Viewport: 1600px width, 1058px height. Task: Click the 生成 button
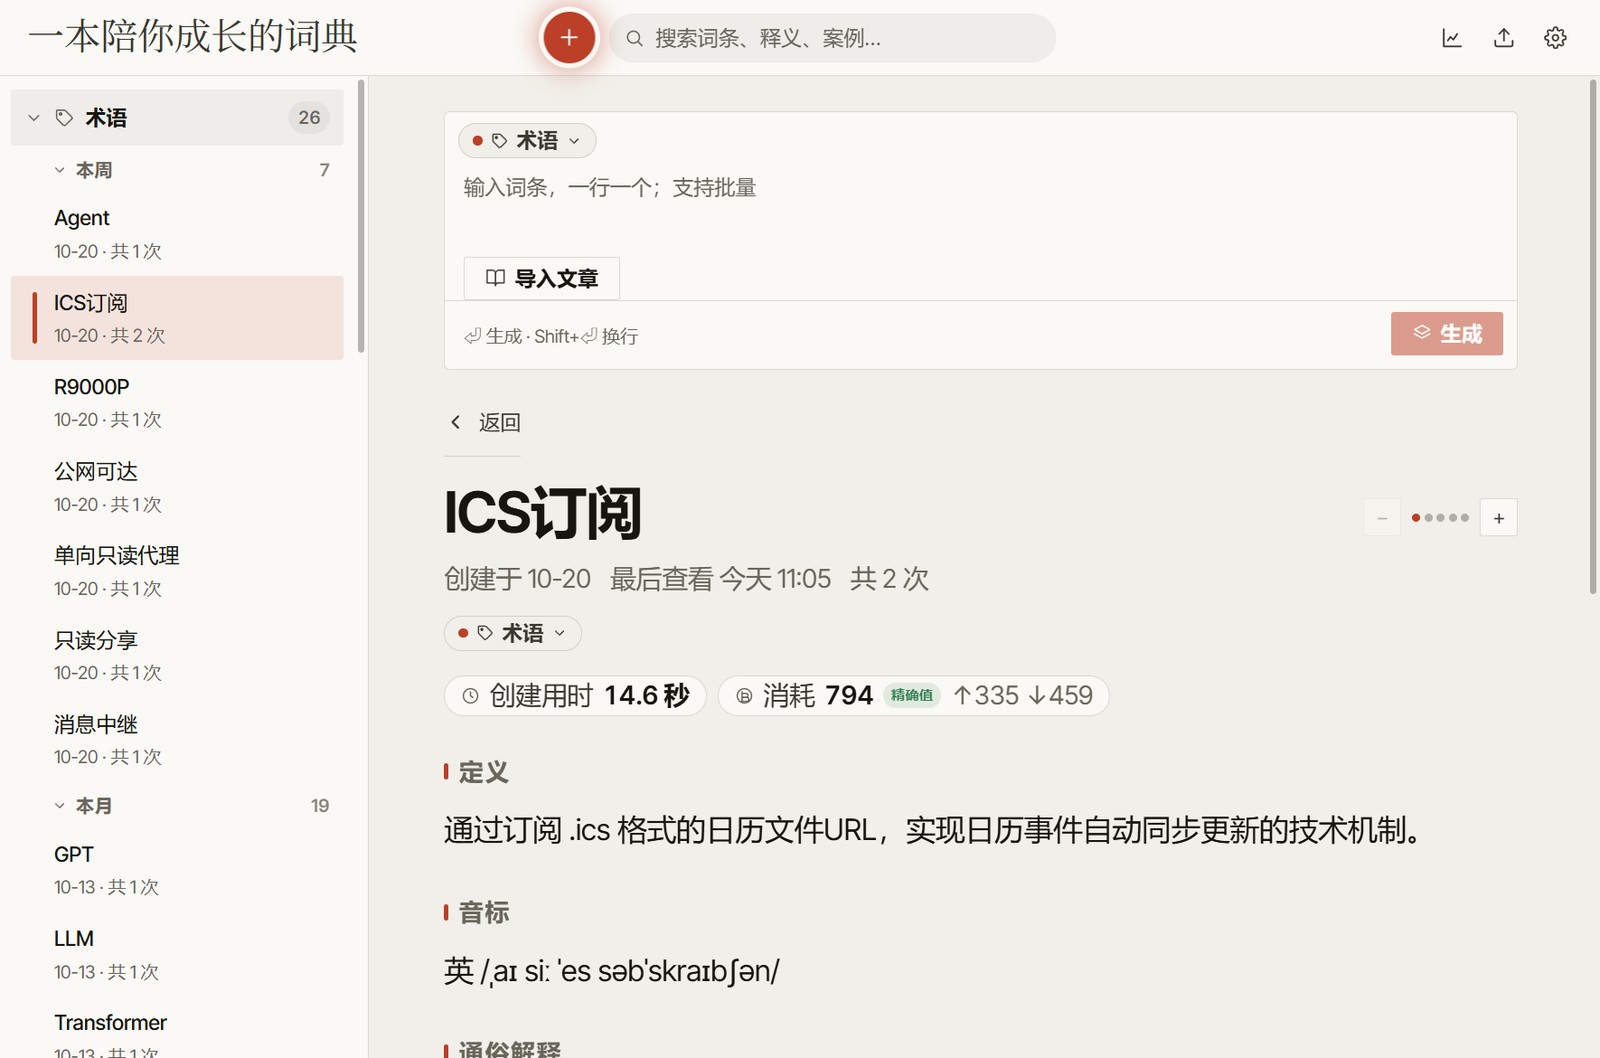[x=1447, y=334]
